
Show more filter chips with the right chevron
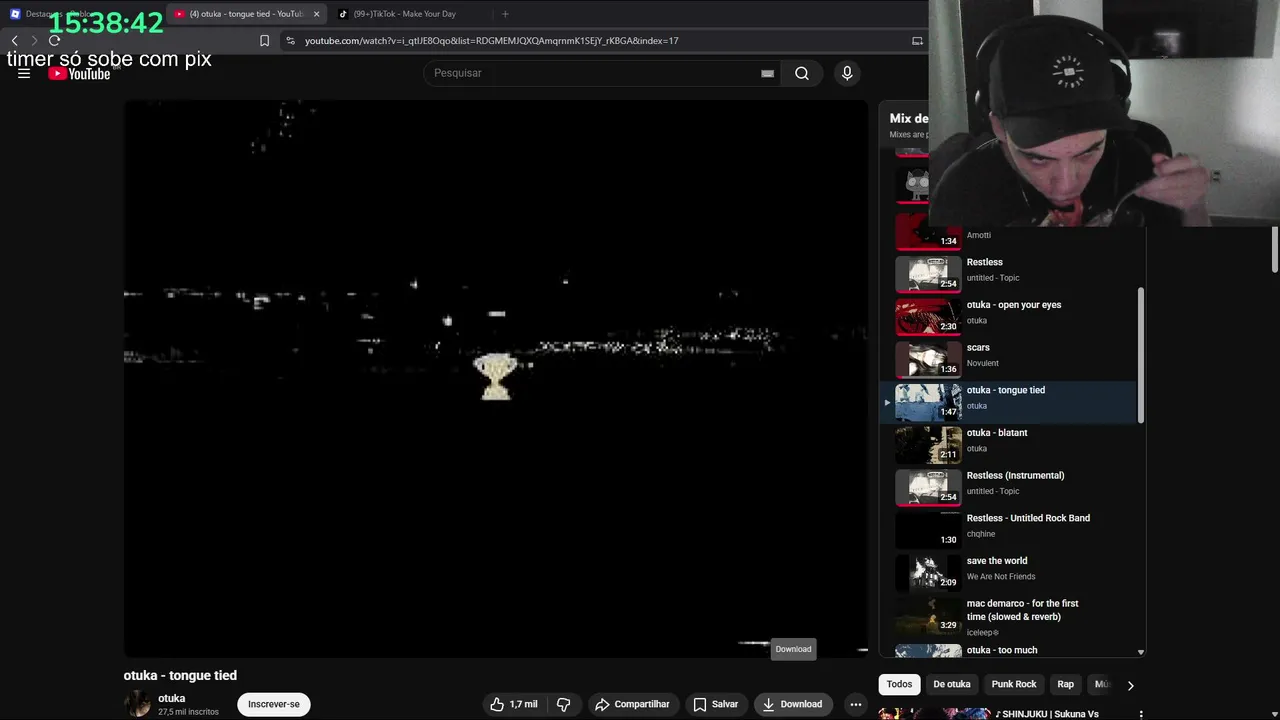[1130, 685]
